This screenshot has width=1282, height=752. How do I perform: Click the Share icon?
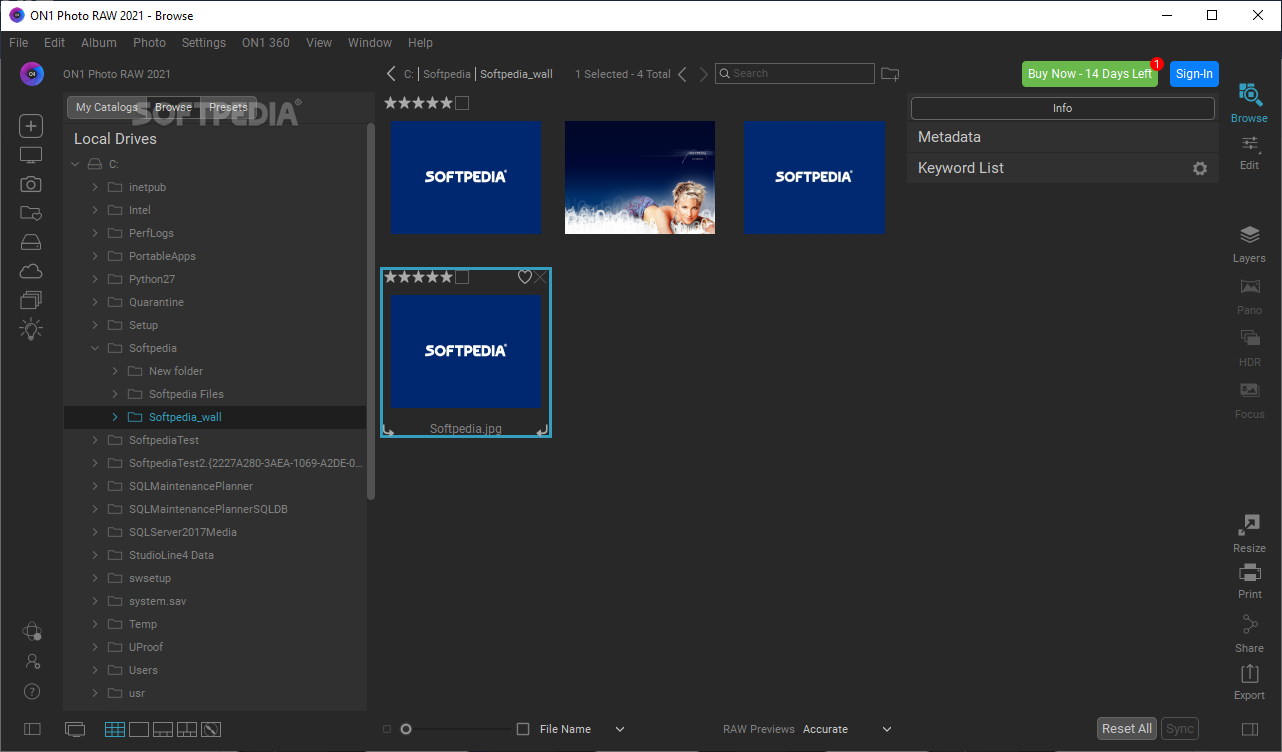pos(1249,625)
